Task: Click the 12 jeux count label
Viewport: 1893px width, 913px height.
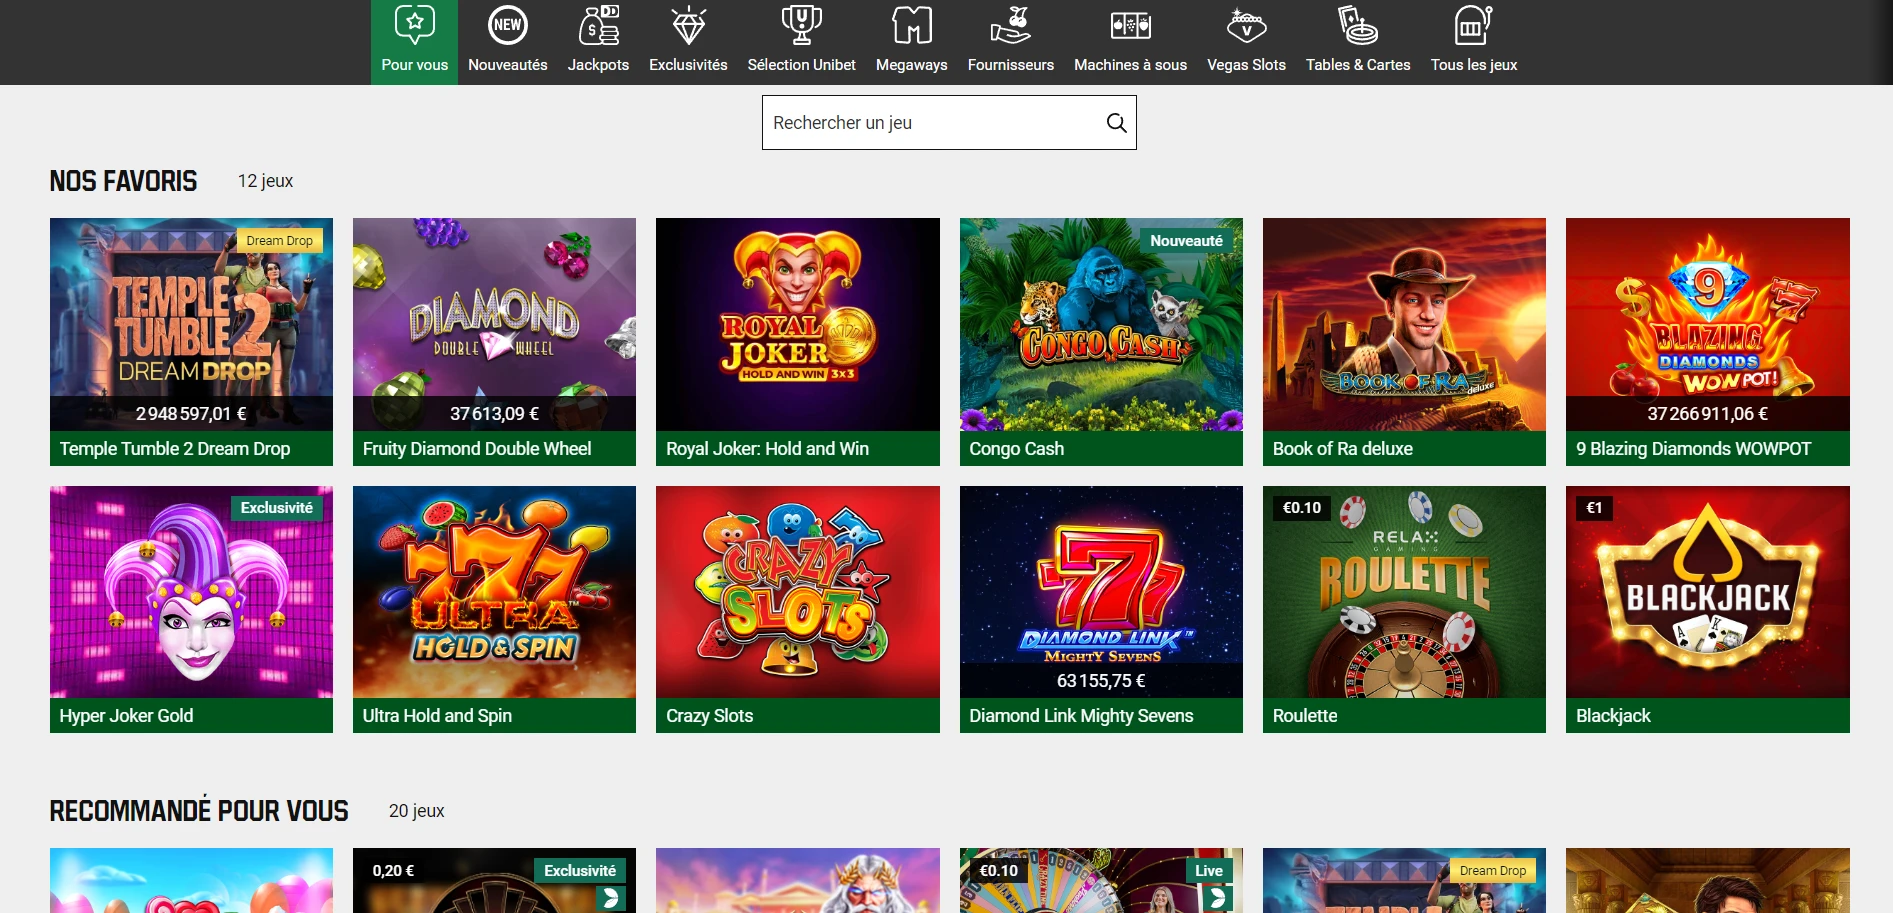Action: click(x=265, y=181)
